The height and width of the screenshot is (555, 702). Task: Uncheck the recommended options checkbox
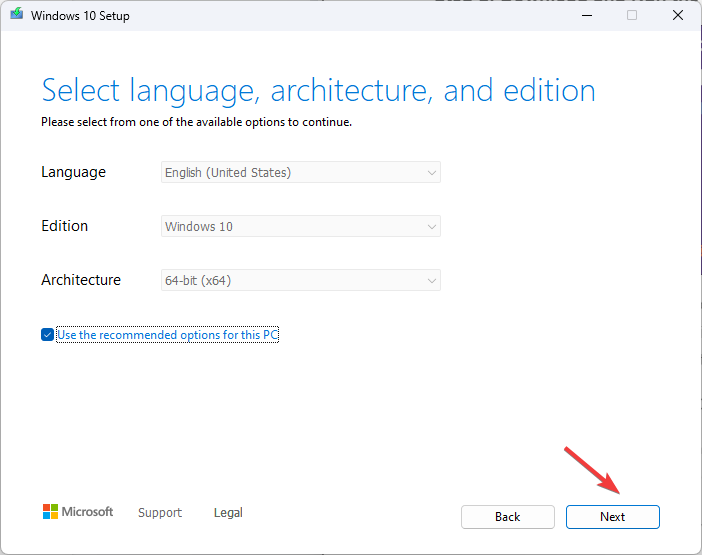[48, 335]
